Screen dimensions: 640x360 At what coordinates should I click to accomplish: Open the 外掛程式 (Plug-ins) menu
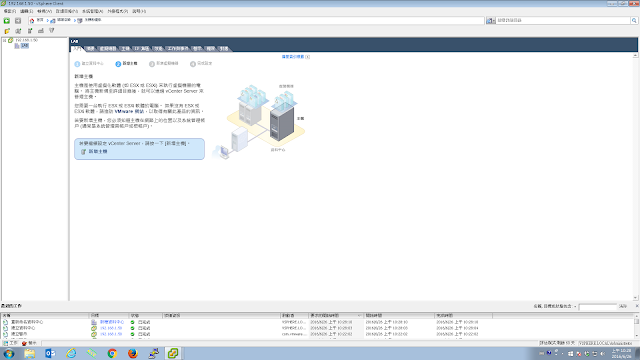(x=118, y=11)
